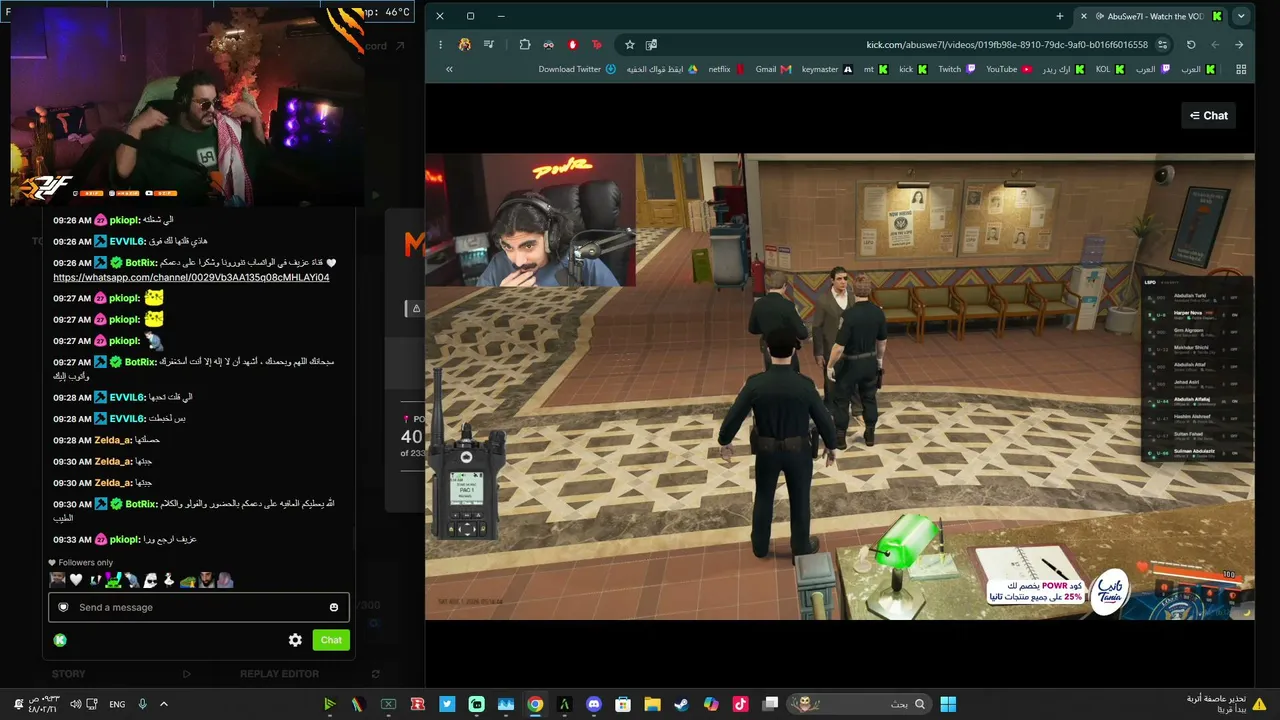Open the Chat panel on the Kick video

click(1208, 116)
